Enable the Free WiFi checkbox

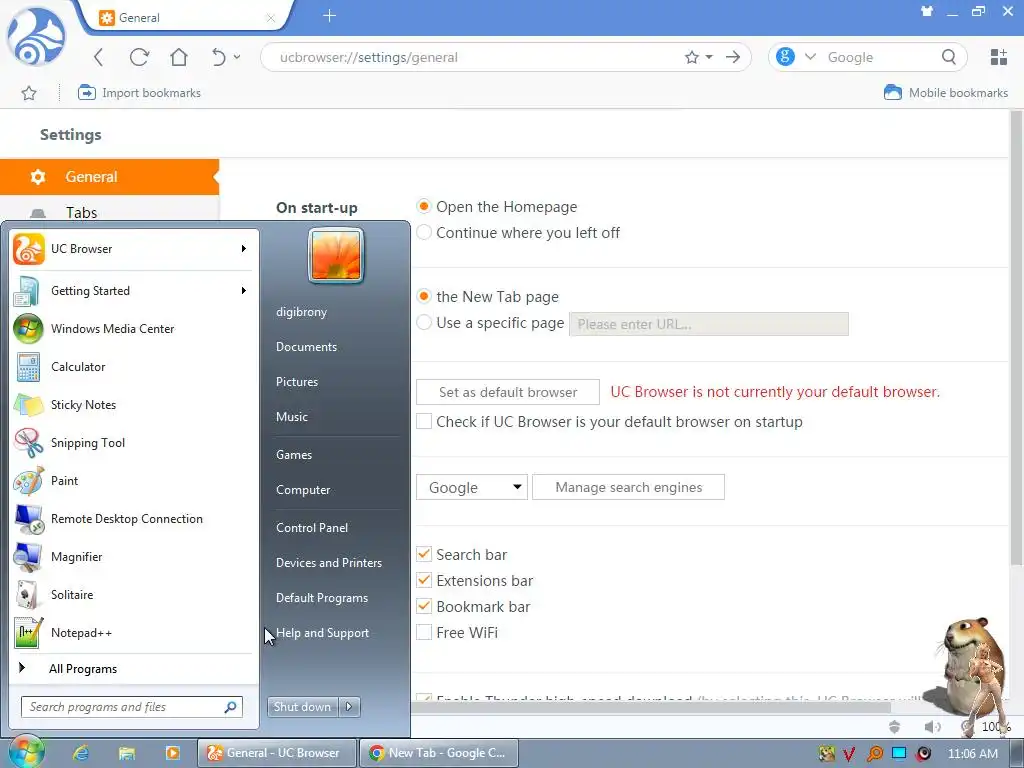424,632
